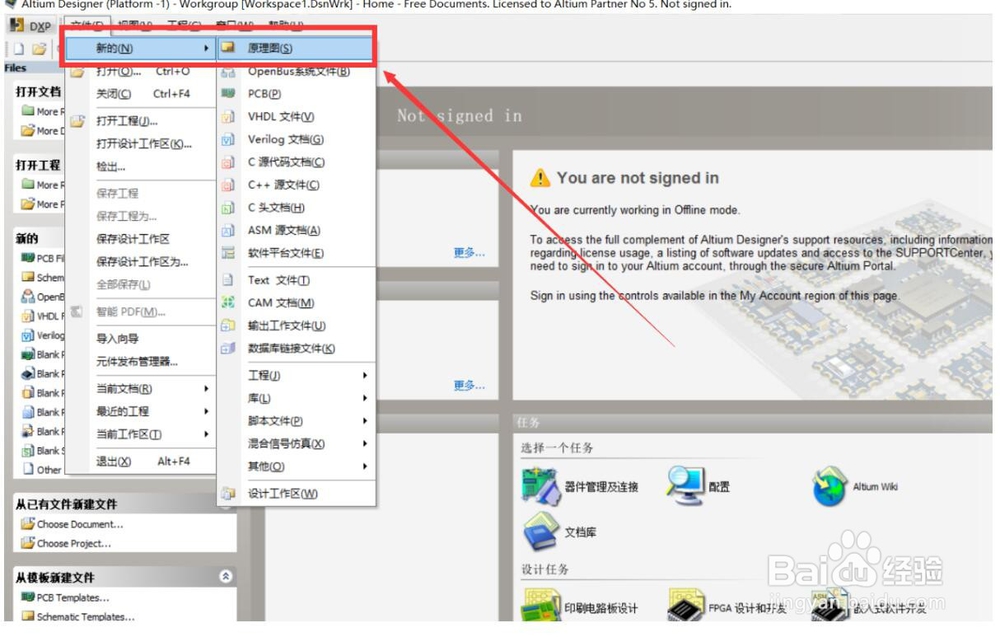Expand the 库(L) submenu

[x=296, y=398]
